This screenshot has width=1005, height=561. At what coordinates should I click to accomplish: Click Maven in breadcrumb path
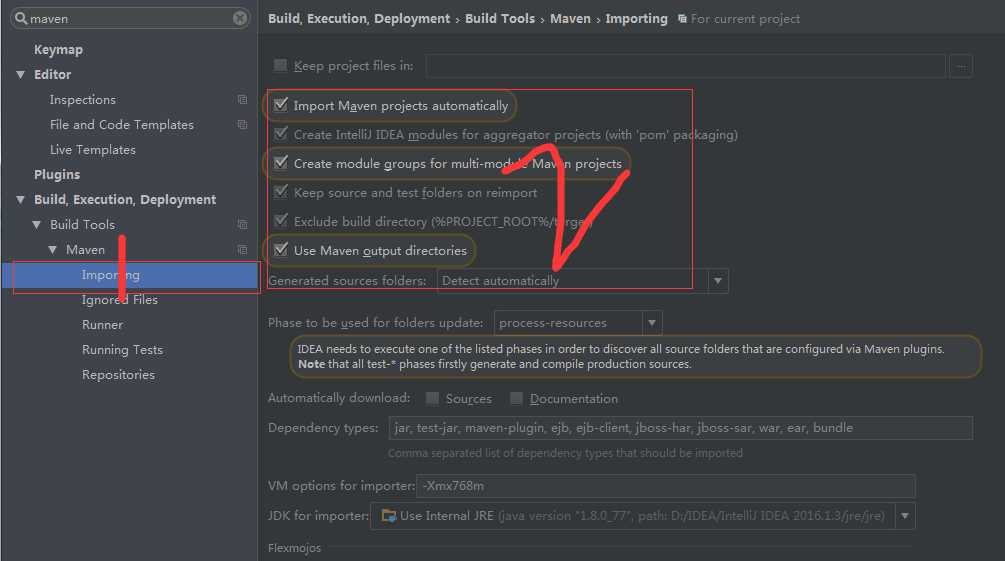(x=570, y=19)
